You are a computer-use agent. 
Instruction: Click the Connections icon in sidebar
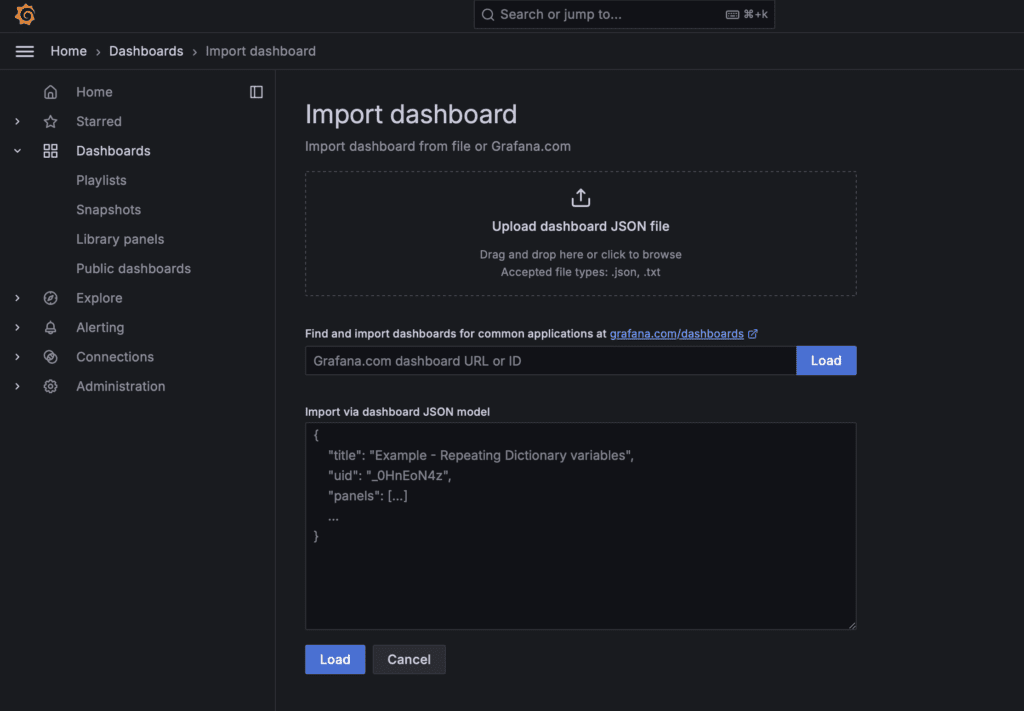point(50,356)
